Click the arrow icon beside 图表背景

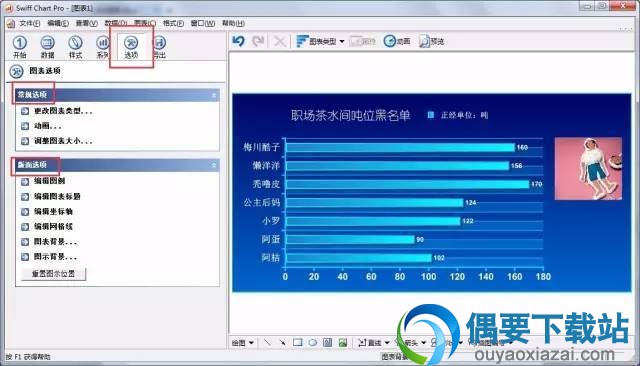[25, 242]
